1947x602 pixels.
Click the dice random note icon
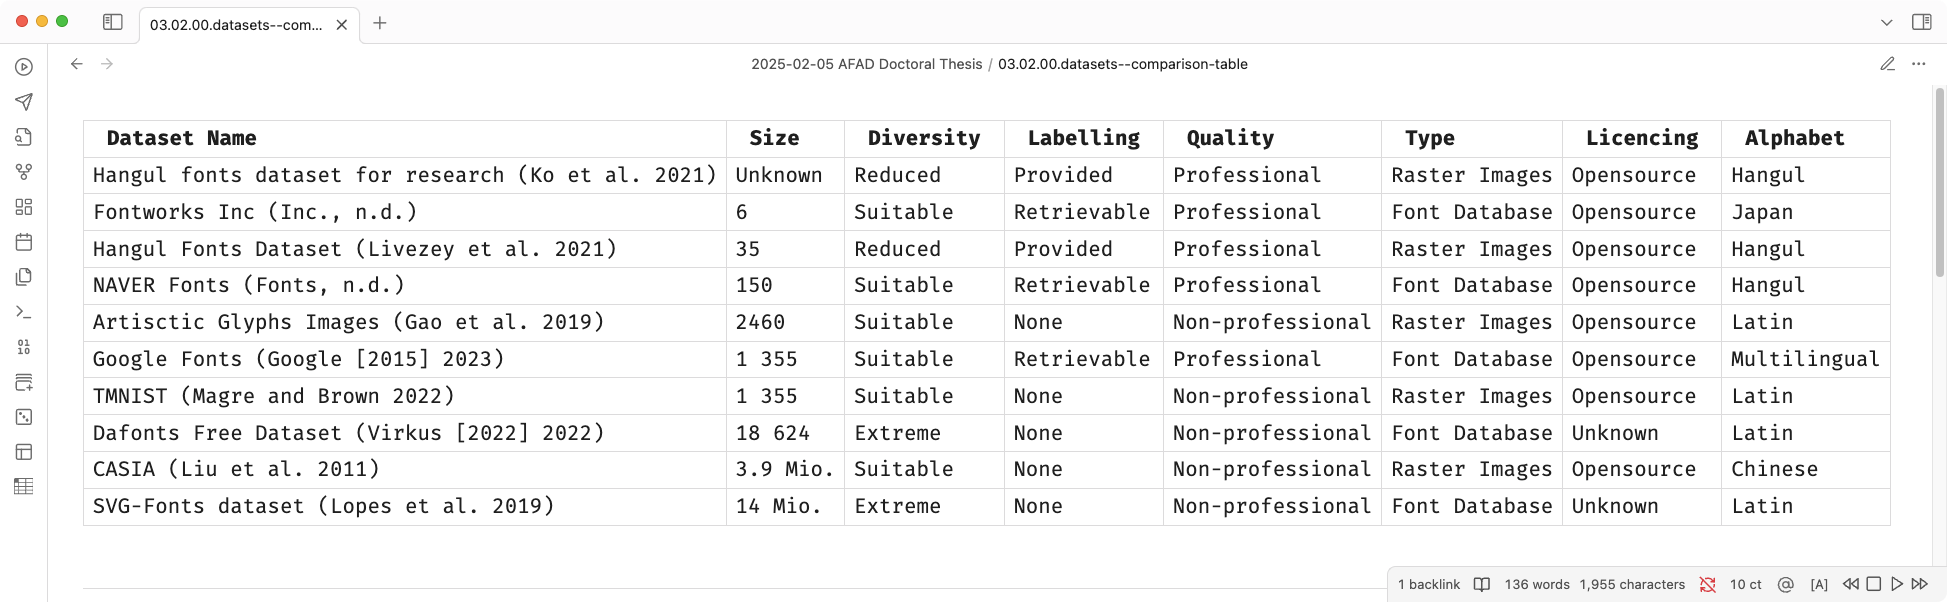pyautogui.click(x=24, y=417)
